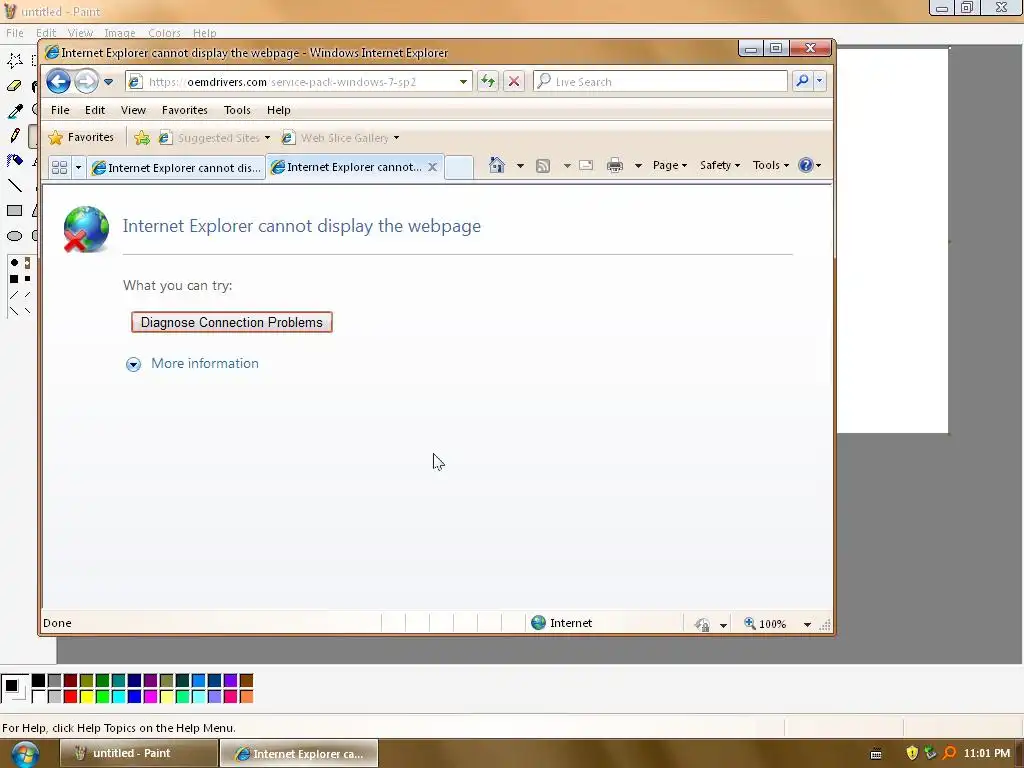Expand the Suggested Sites dropdown
The image size is (1024, 768).
coord(267,138)
